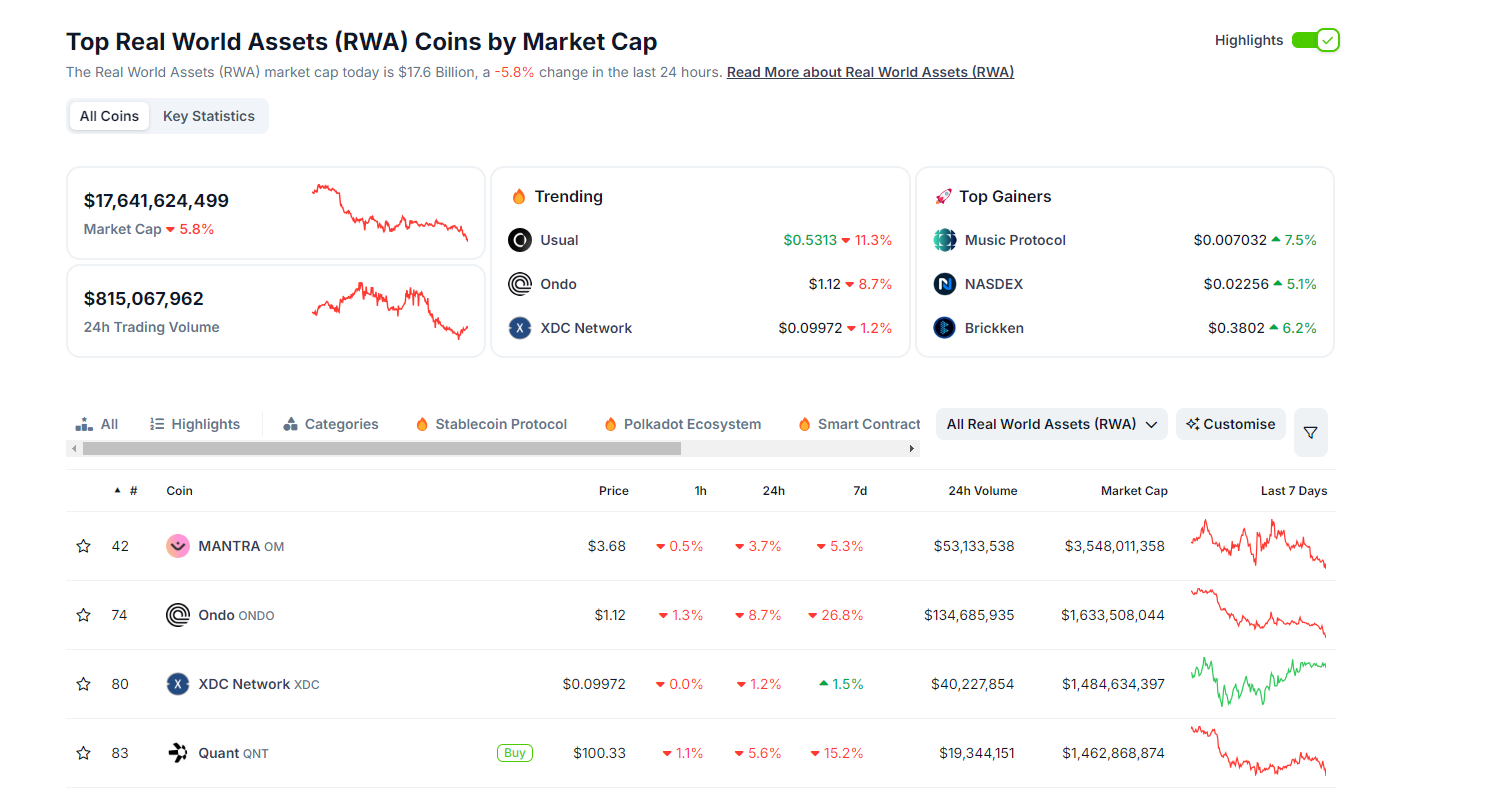The image size is (1491, 793).
Task: Star MANTRA as a favorite coin
Action: (x=84, y=546)
